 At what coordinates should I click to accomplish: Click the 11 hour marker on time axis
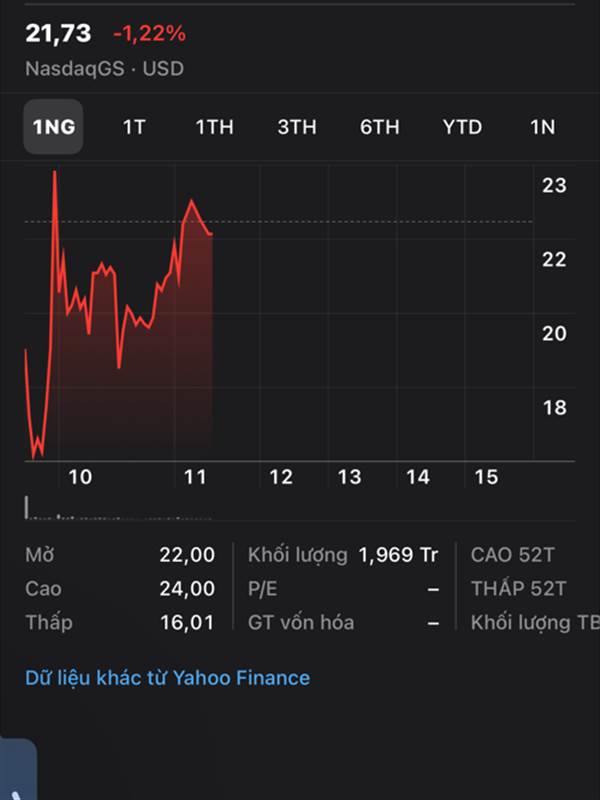point(196,477)
